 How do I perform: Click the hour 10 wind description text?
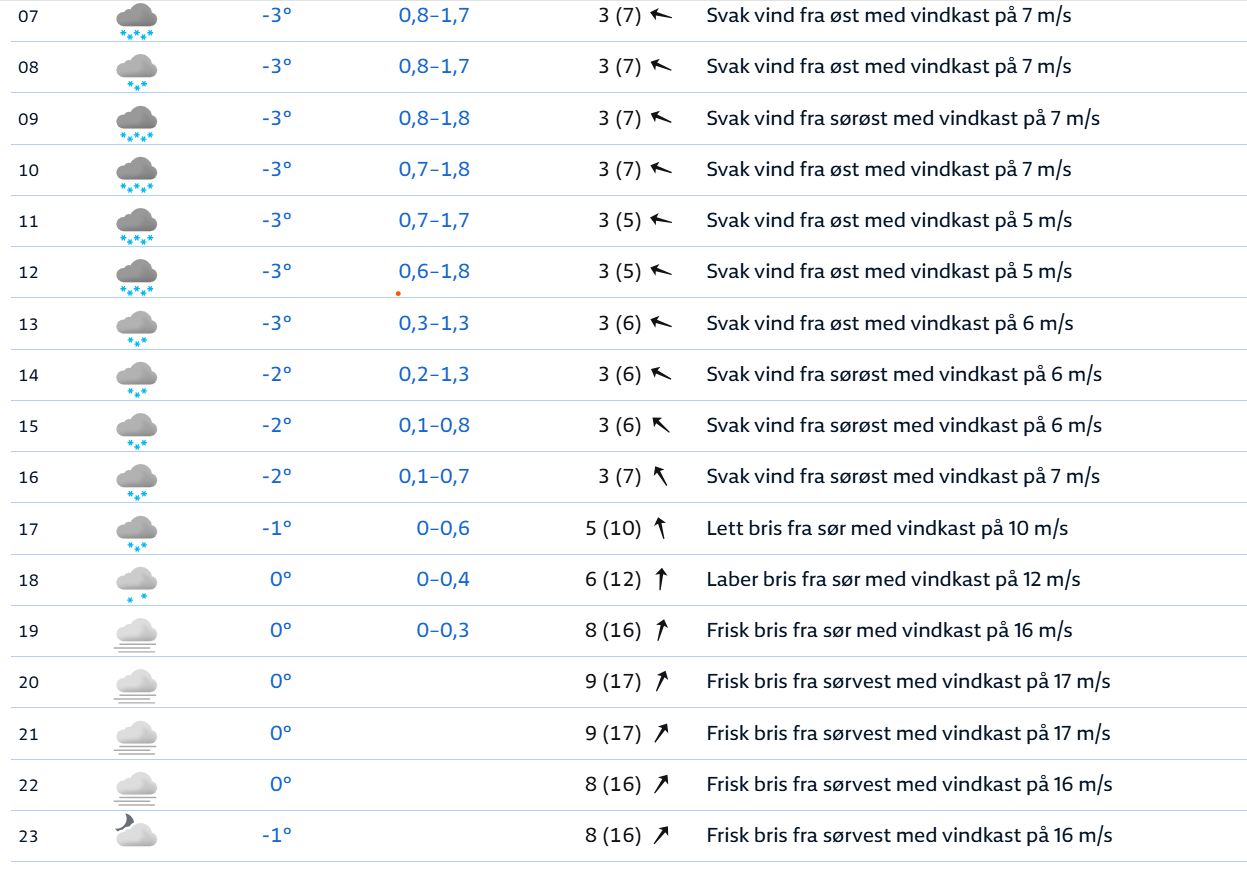pos(888,169)
